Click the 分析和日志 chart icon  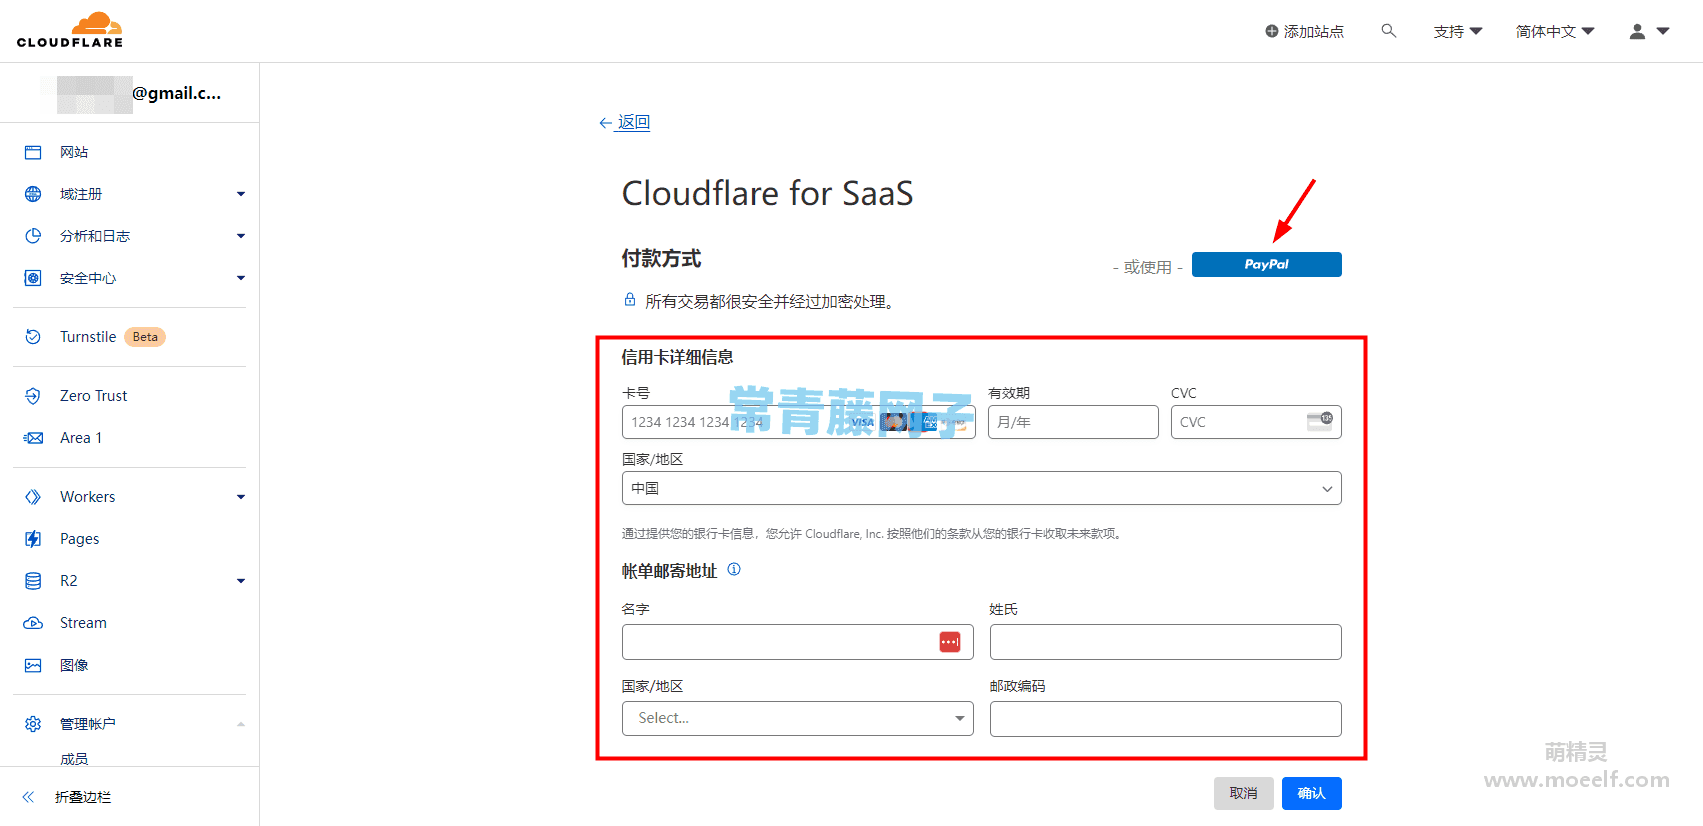pyautogui.click(x=33, y=236)
